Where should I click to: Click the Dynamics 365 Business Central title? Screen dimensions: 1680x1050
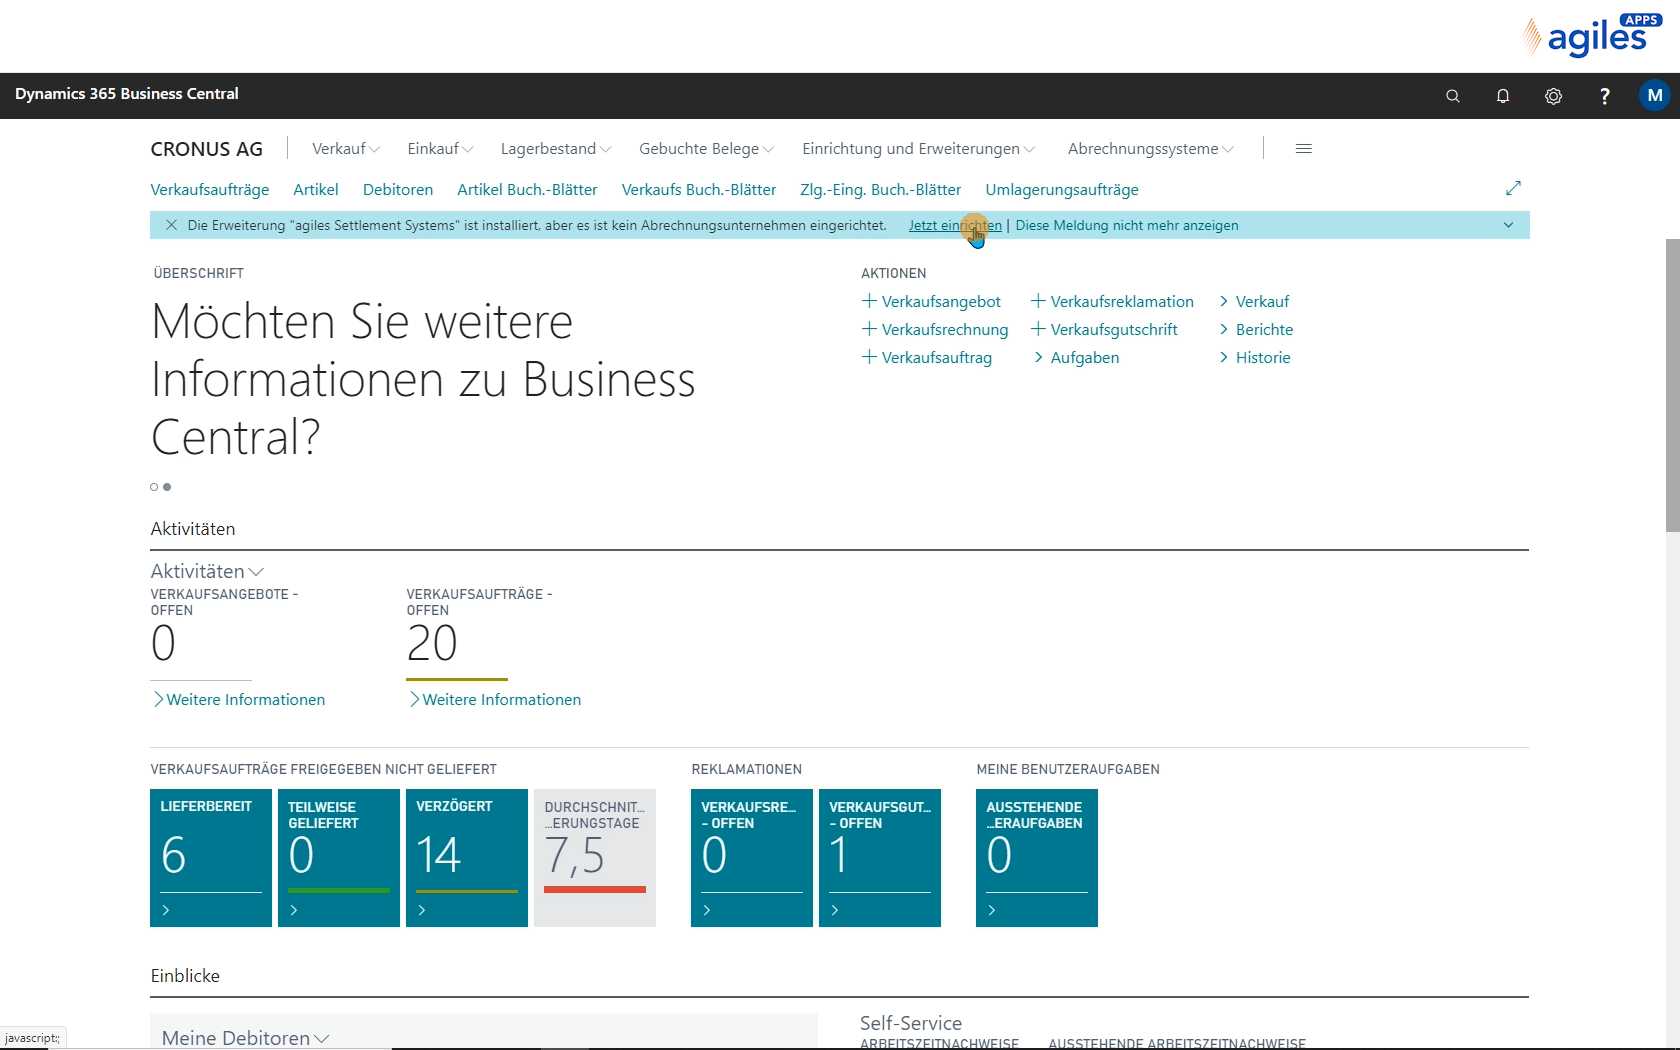127,94
